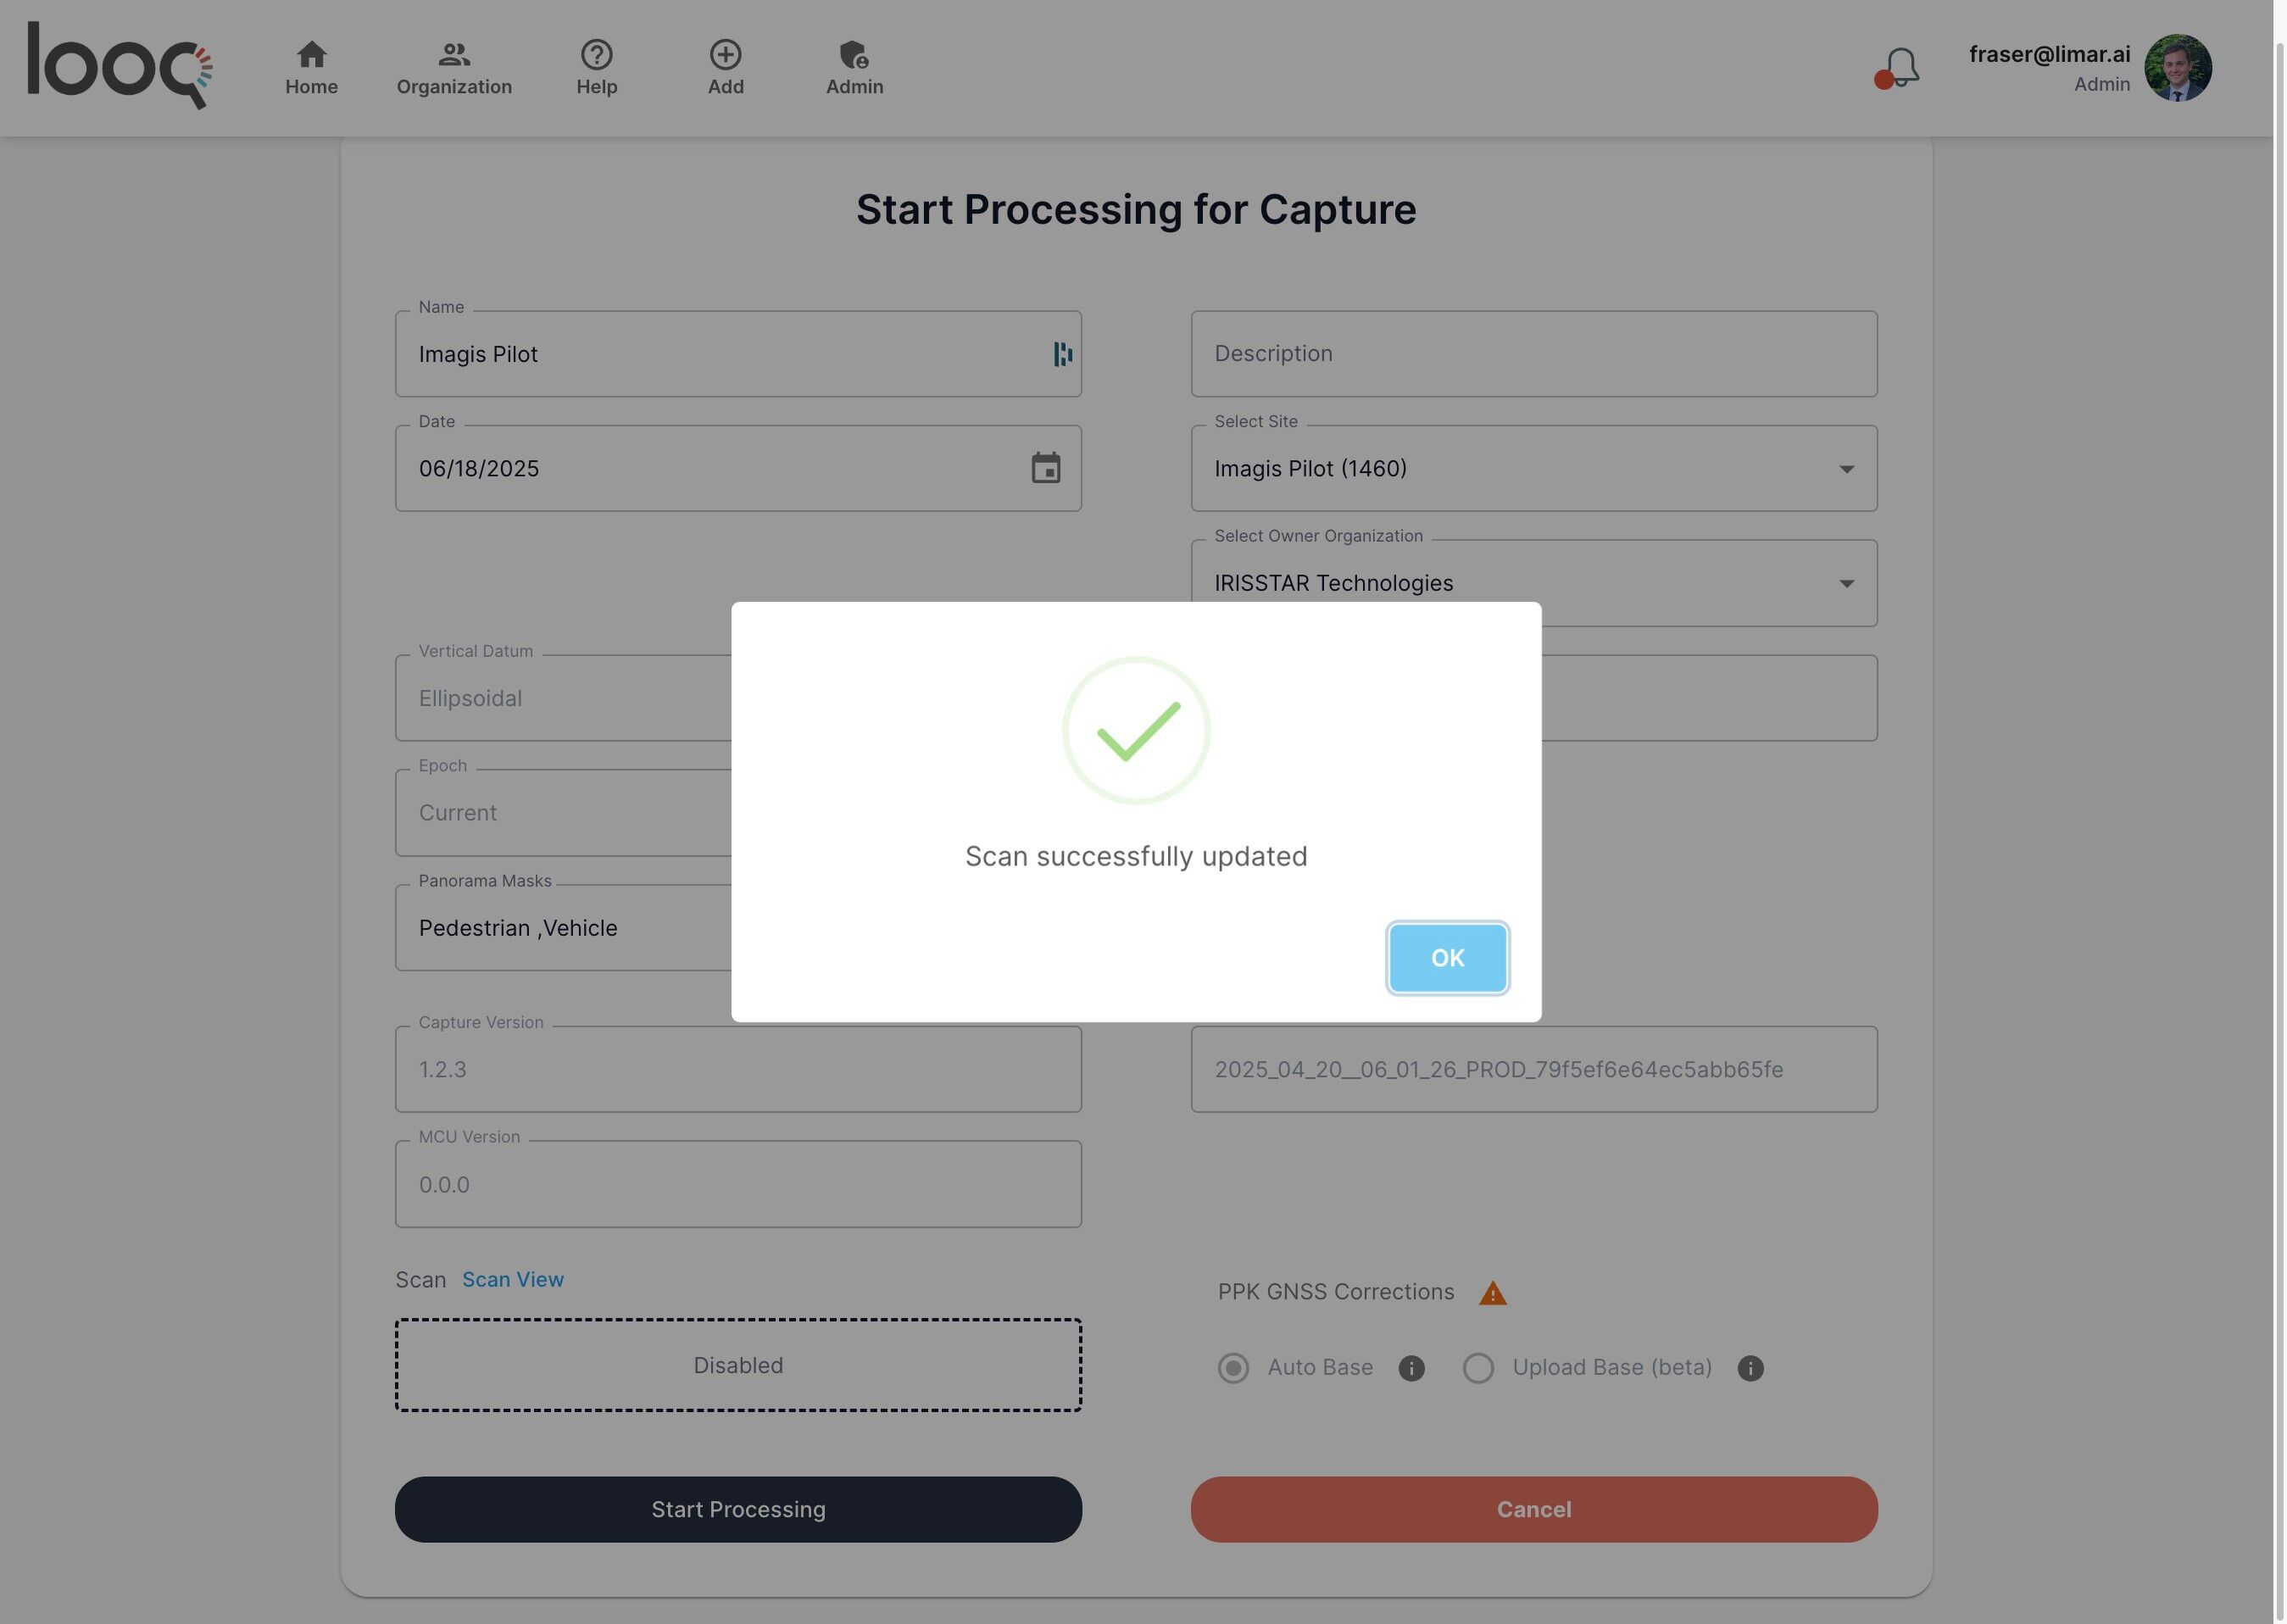Select the Upload Base (beta) option
2287x1624 pixels.
tap(1478, 1368)
